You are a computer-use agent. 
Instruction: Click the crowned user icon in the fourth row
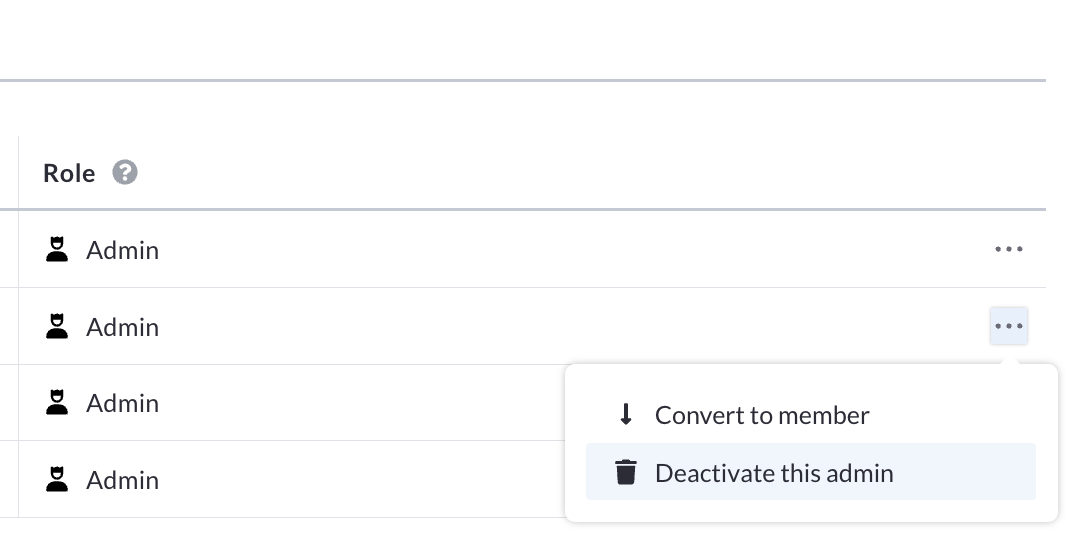pos(57,479)
